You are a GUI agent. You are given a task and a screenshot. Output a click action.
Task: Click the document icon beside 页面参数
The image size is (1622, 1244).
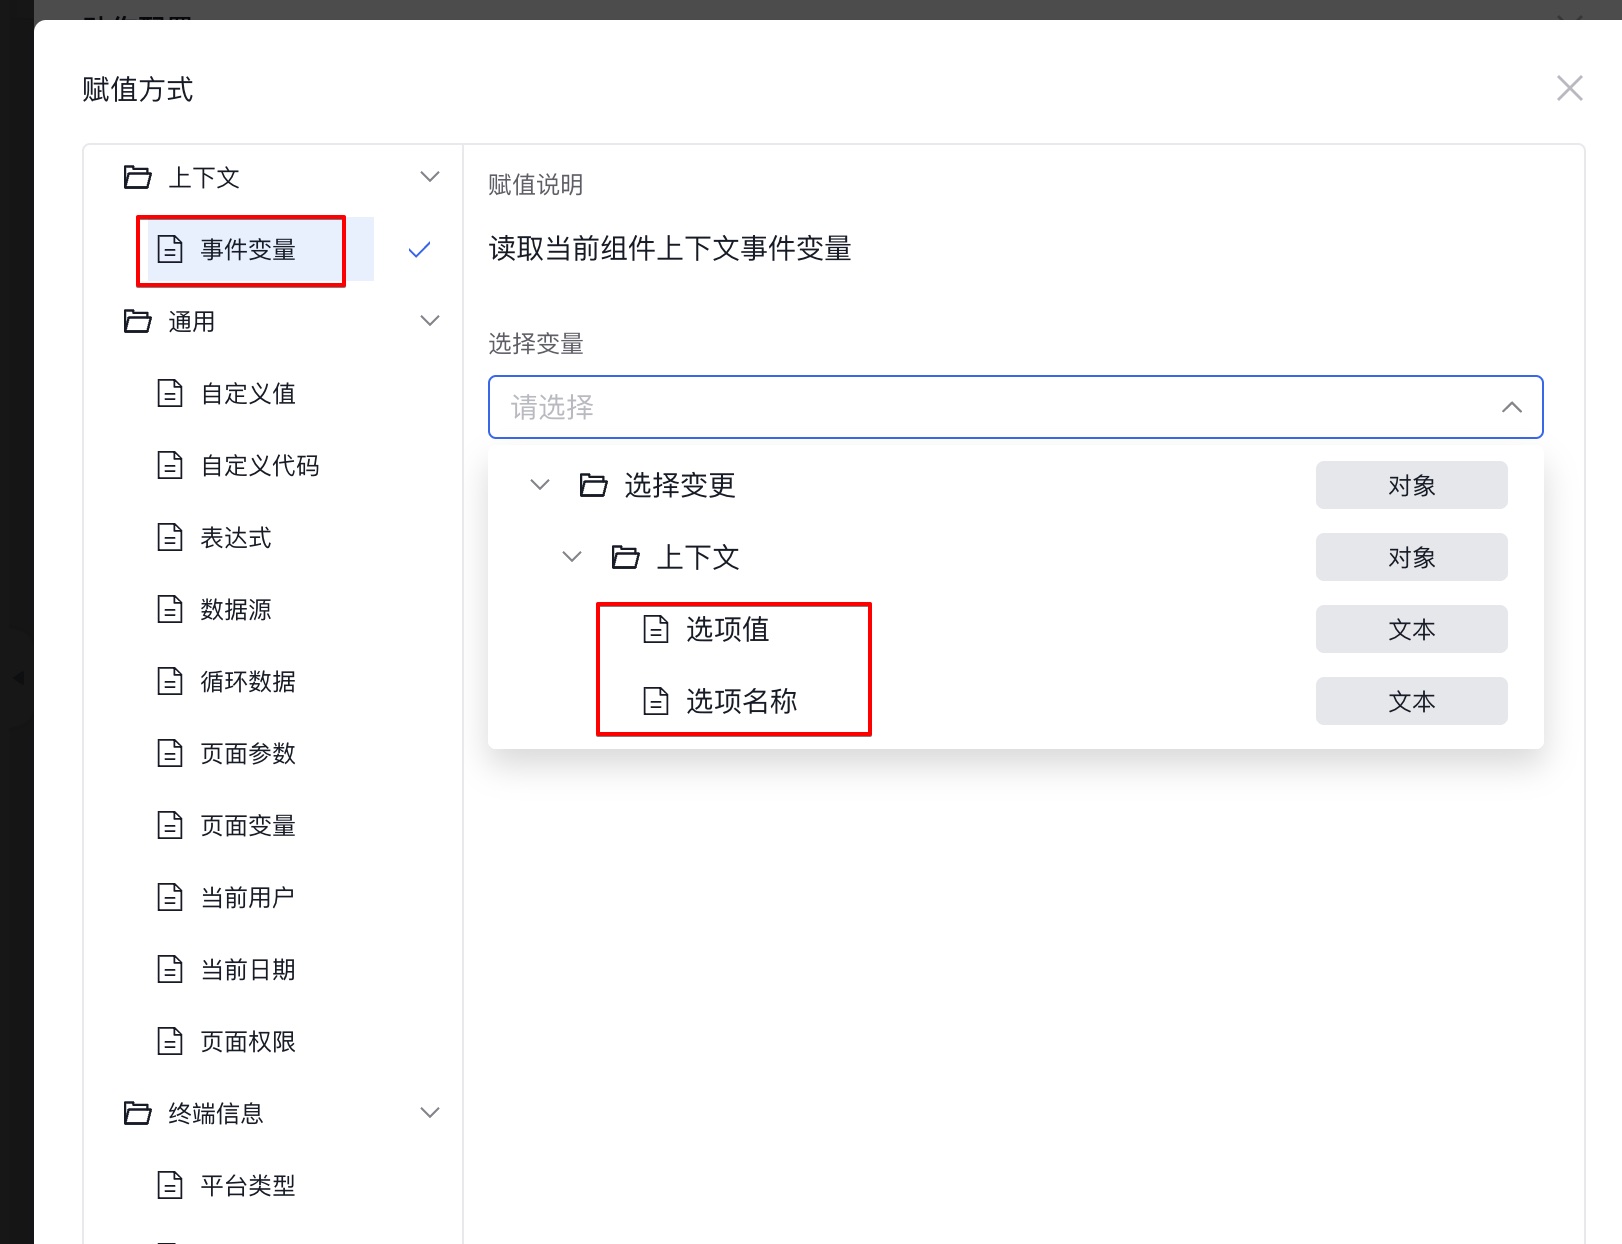tap(170, 753)
